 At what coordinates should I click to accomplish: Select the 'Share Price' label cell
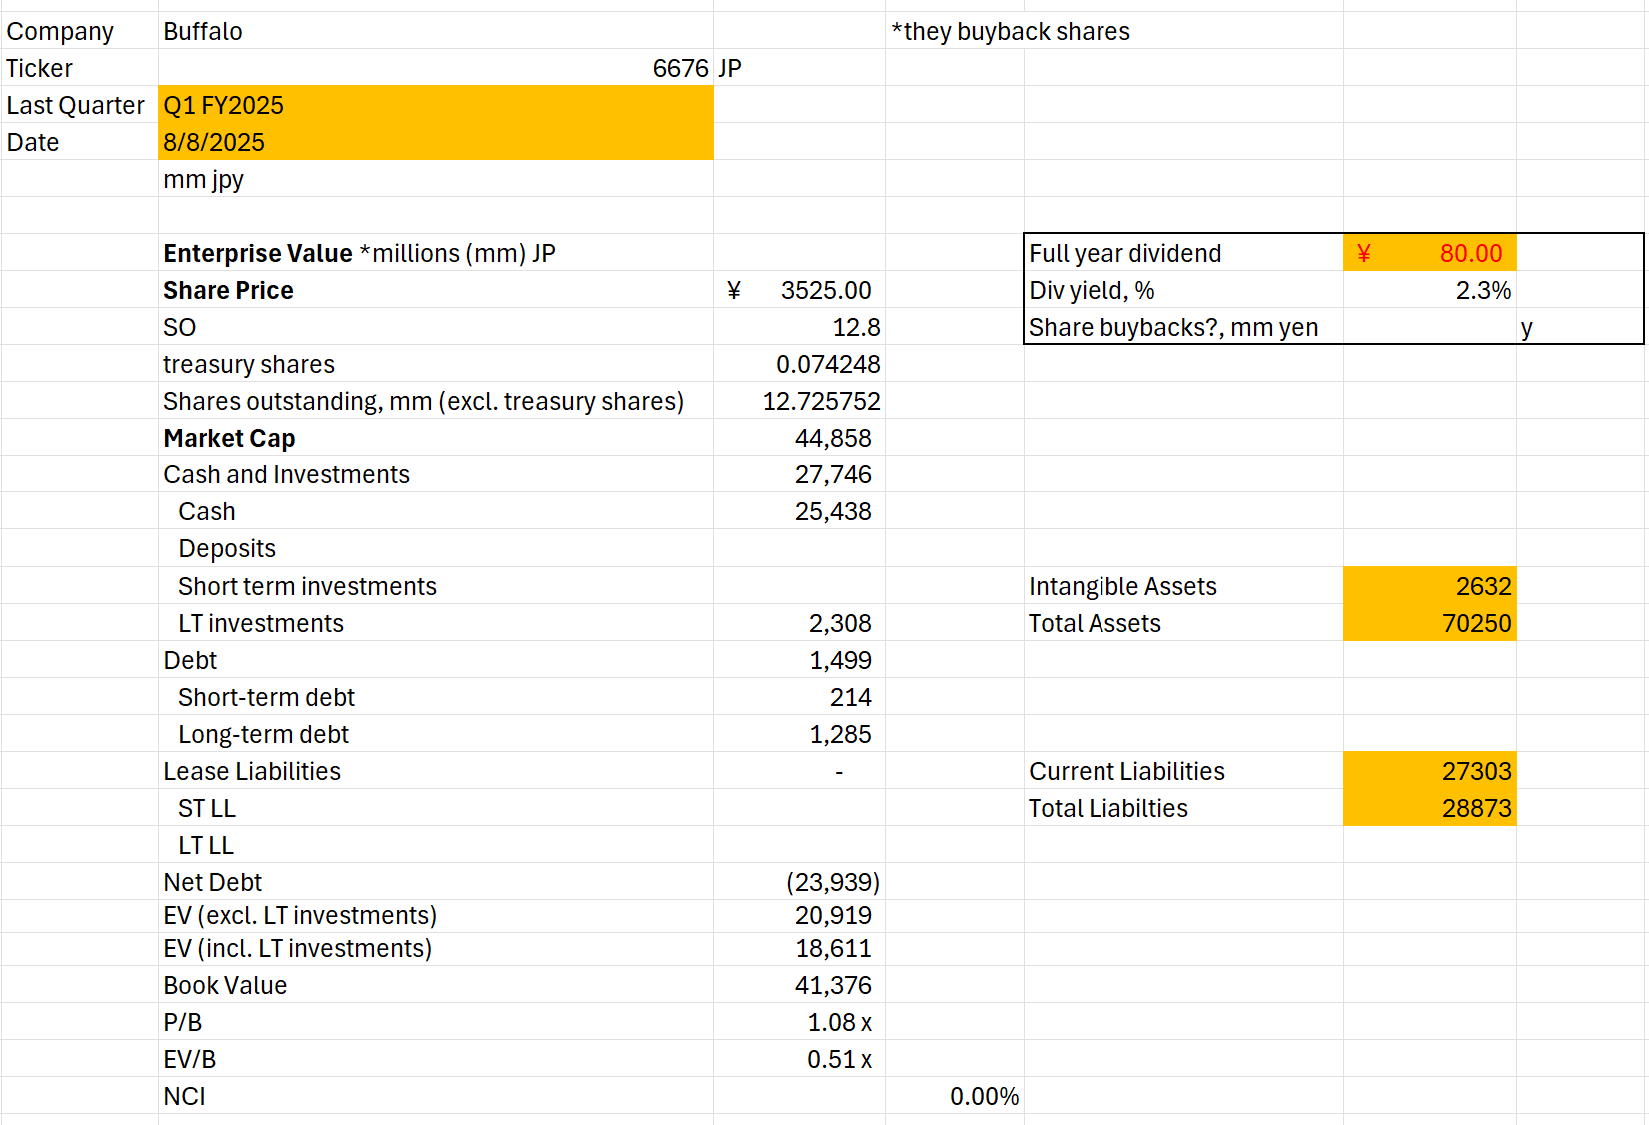click(x=435, y=290)
